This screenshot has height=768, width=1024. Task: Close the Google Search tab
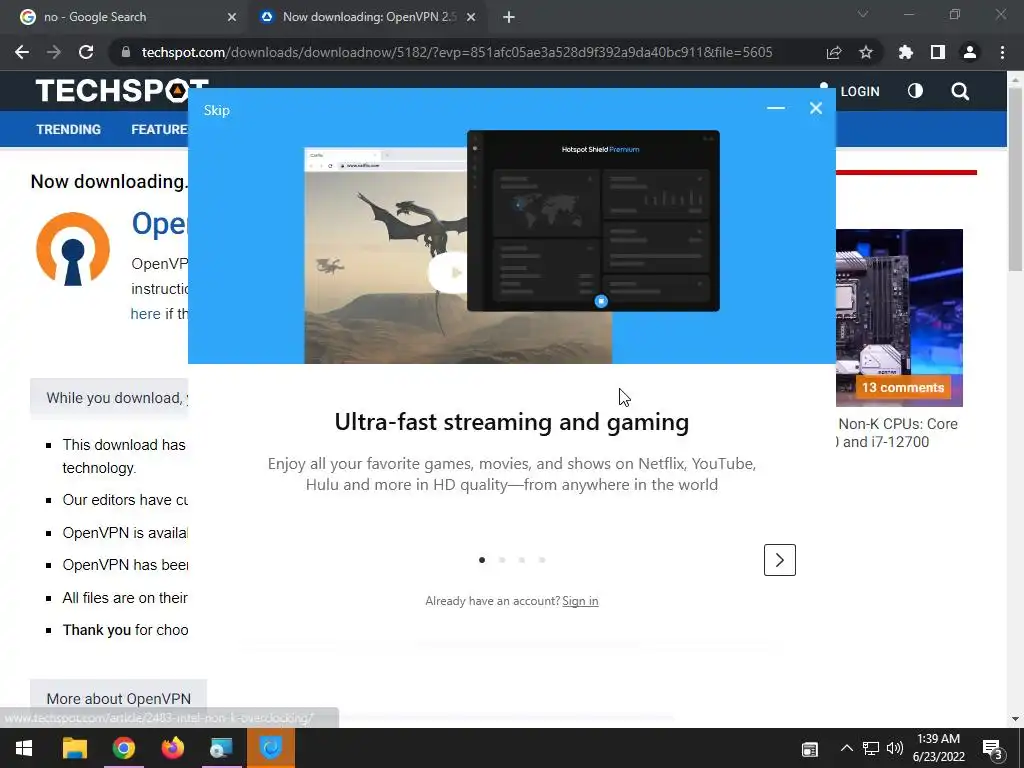(x=232, y=18)
